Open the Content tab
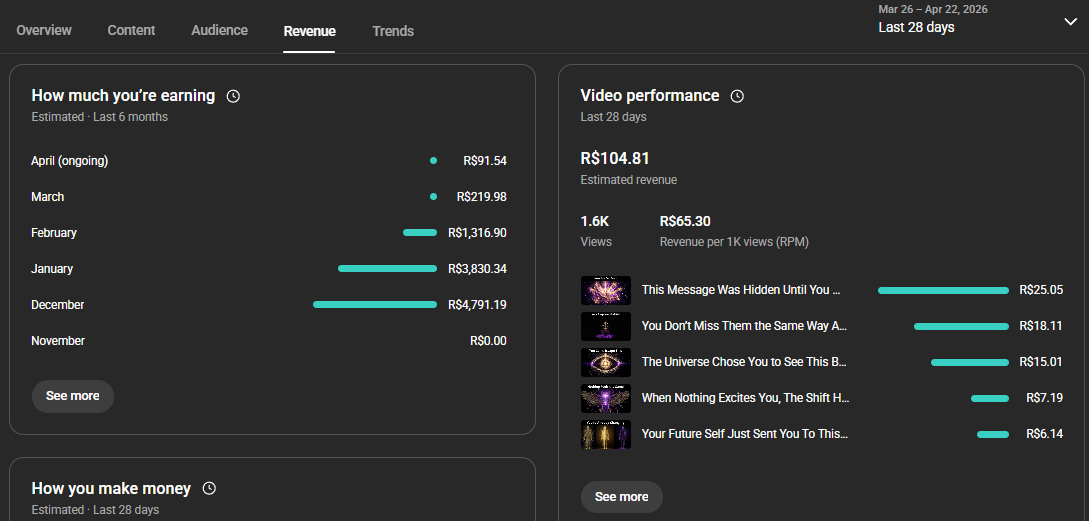This screenshot has height=521, width=1089. point(131,30)
